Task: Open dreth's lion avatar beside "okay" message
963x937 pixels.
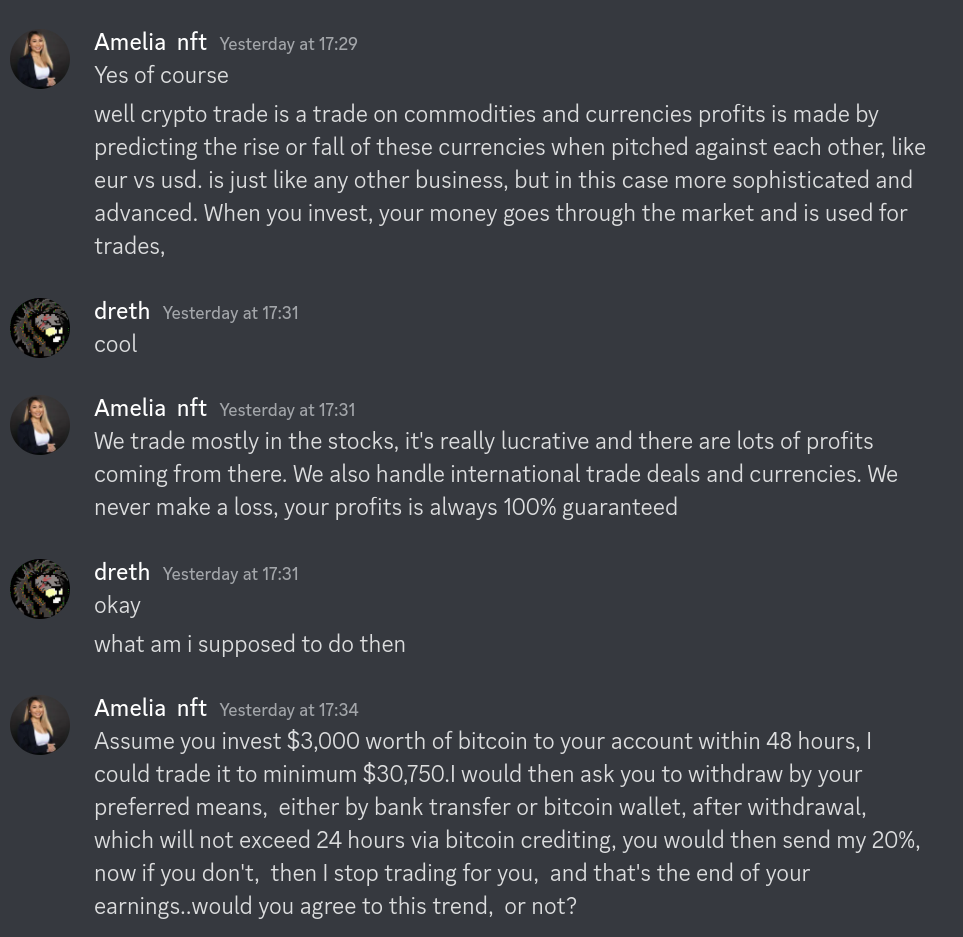Action: [40, 589]
